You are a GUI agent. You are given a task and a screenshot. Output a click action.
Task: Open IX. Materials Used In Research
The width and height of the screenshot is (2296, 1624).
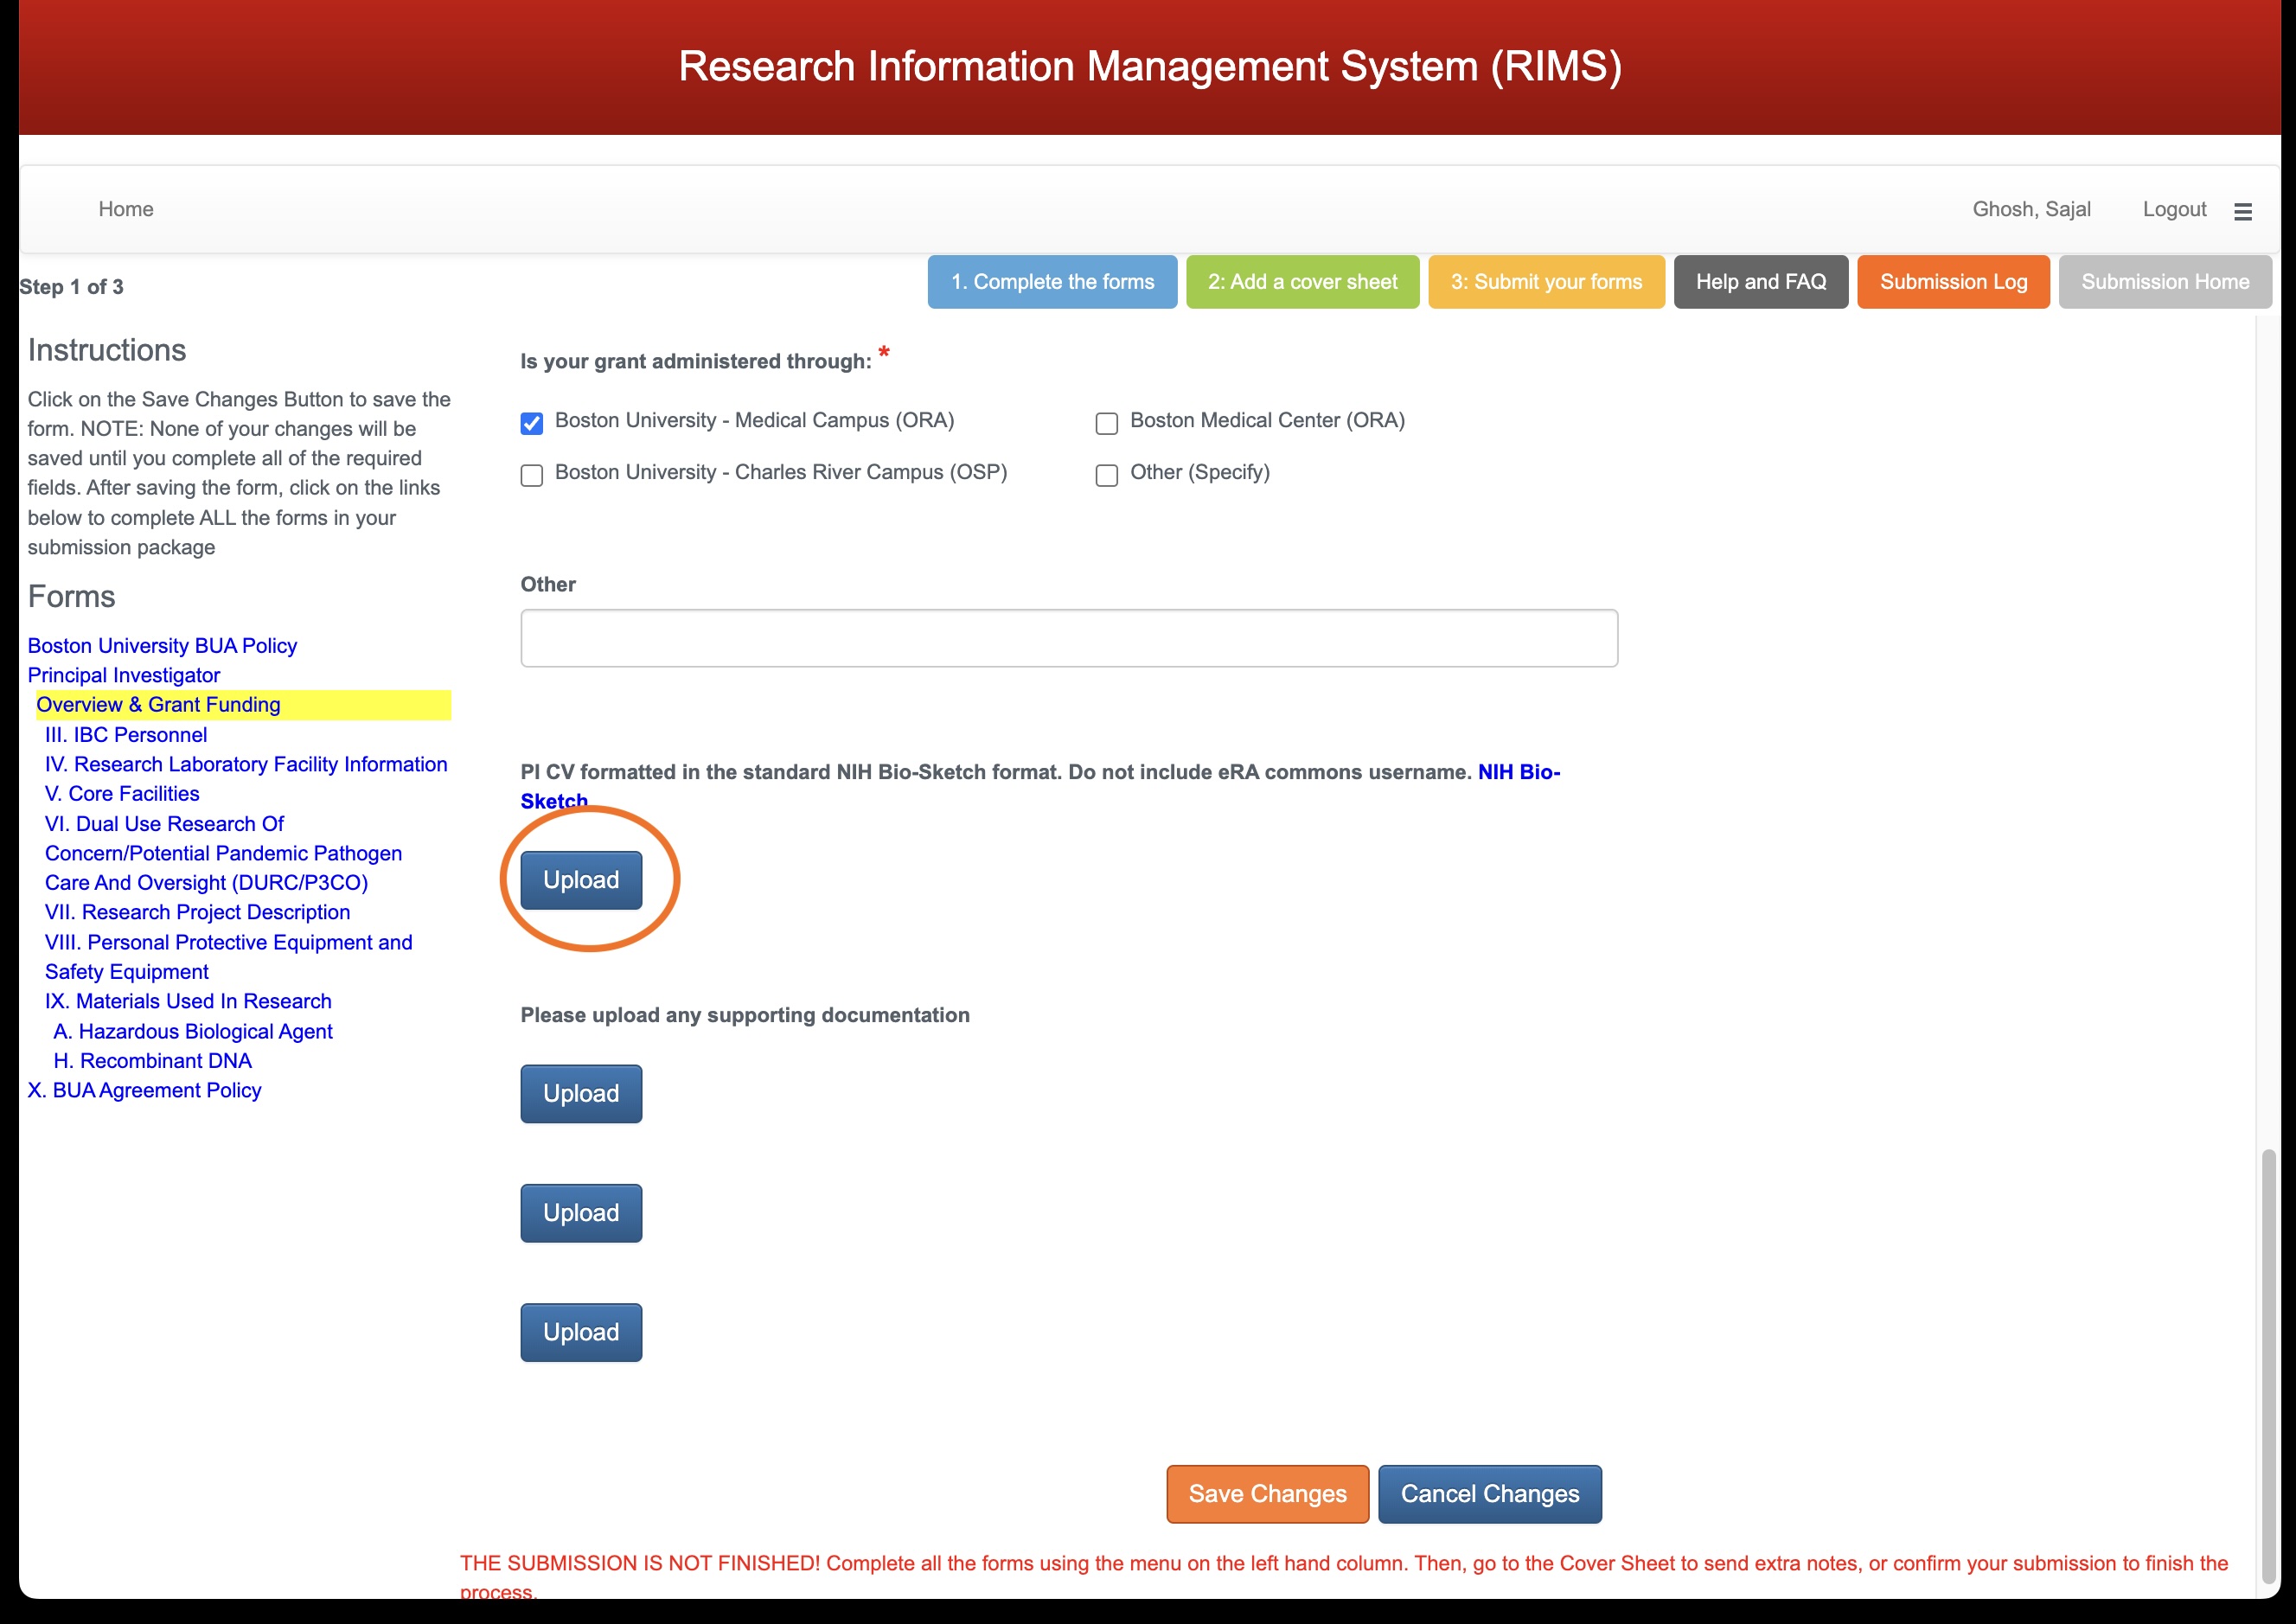point(188,1001)
